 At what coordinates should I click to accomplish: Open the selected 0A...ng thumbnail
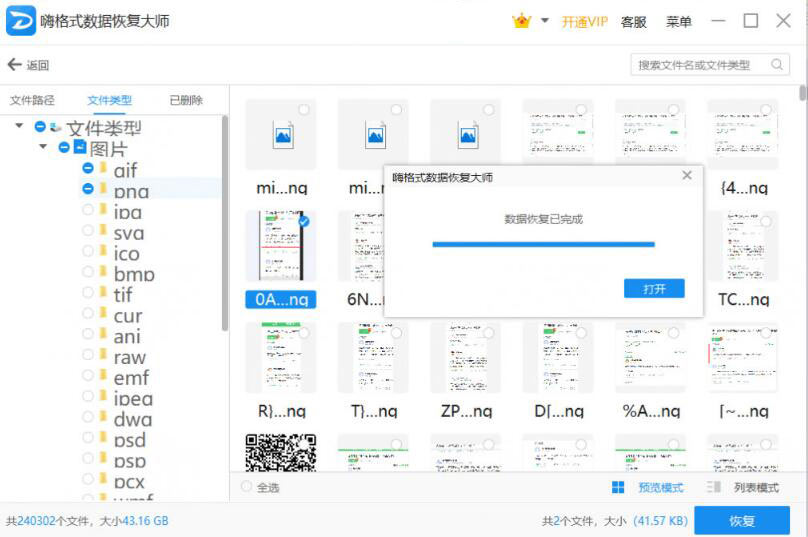tap(281, 245)
